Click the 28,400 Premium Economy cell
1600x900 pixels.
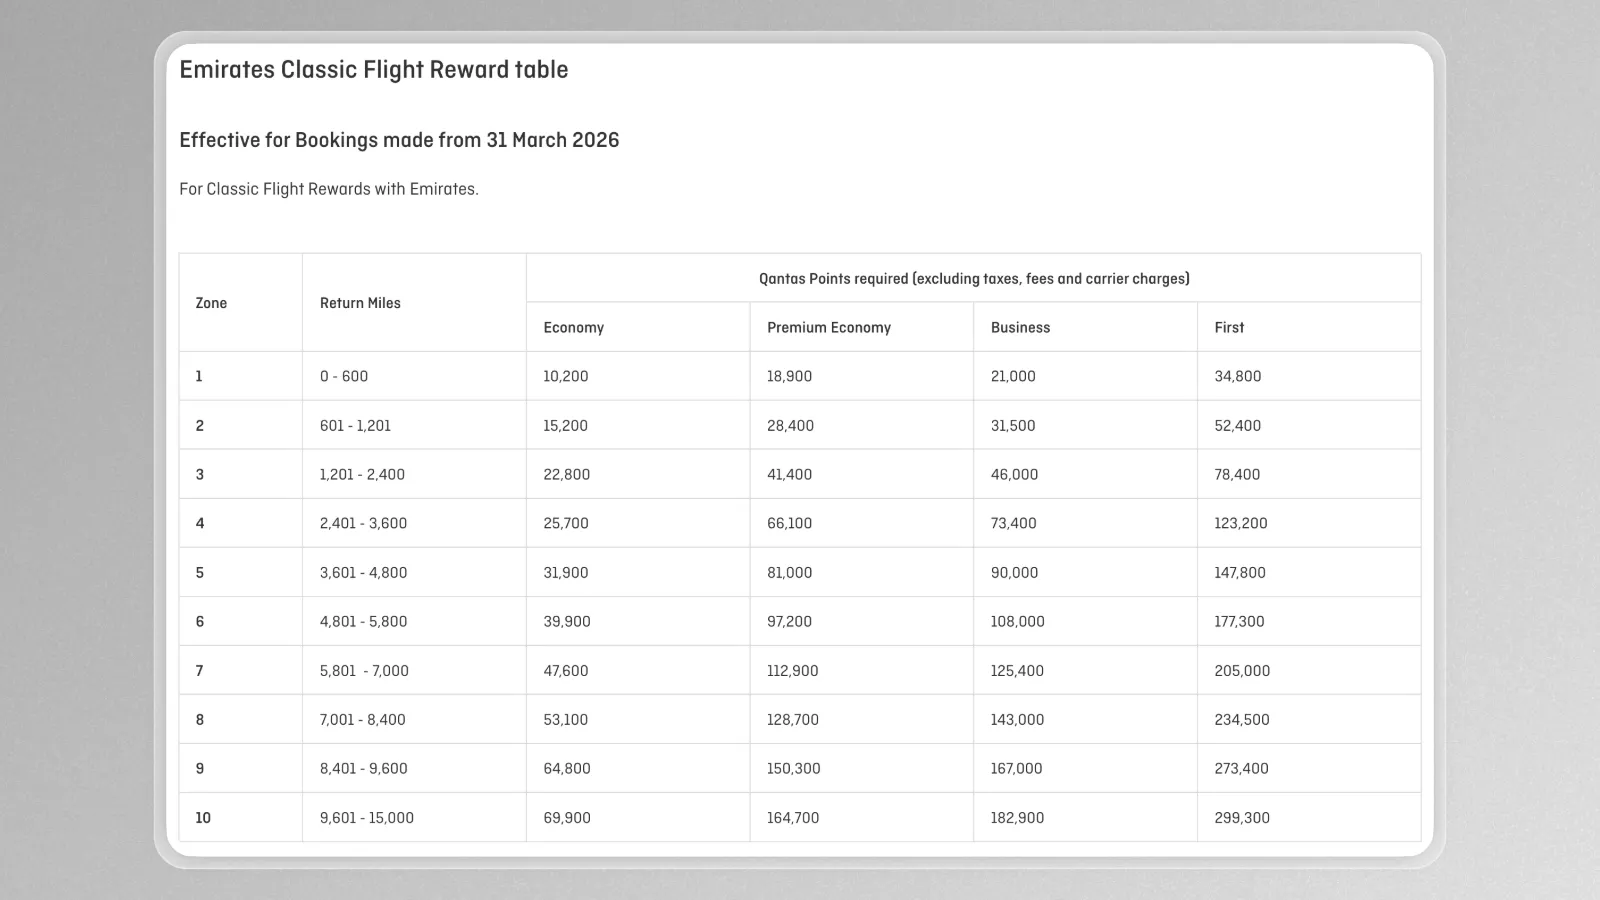click(862, 425)
